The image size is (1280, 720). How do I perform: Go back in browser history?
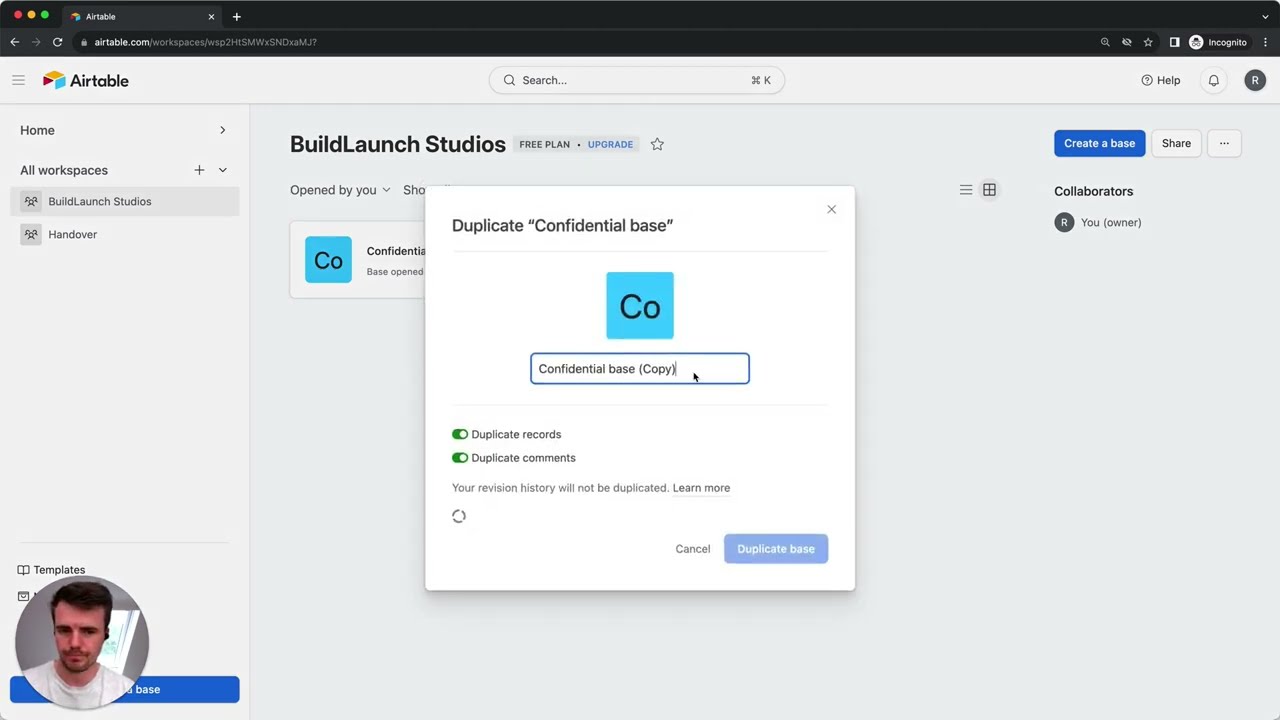(14, 42)
